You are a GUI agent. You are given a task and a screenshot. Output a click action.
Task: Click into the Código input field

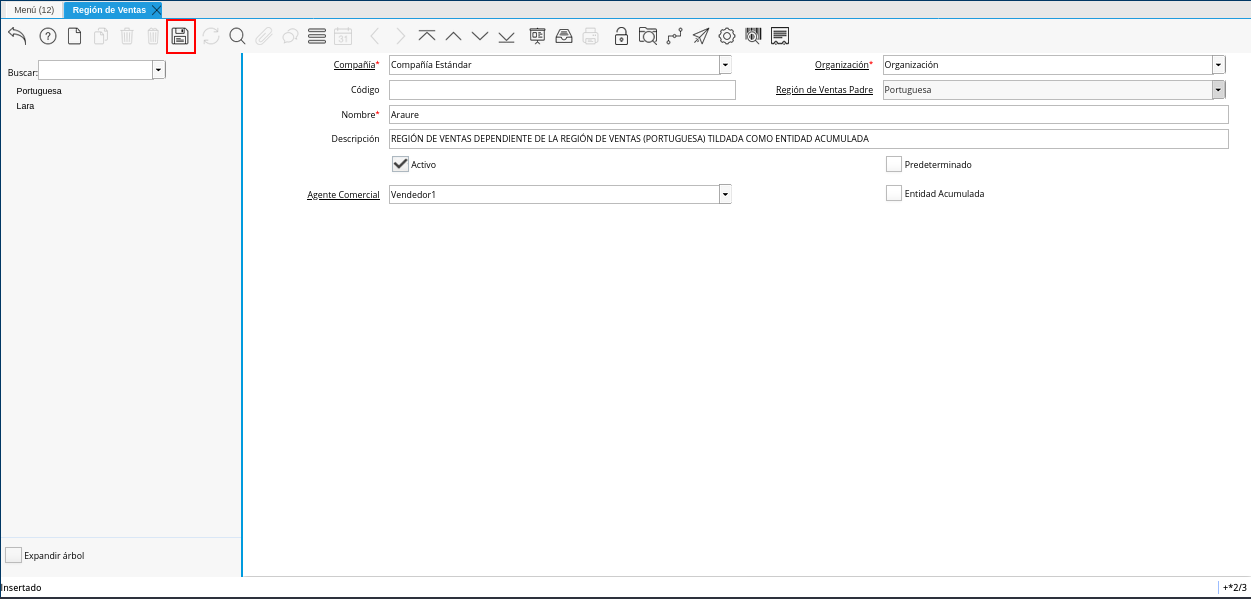click(x=562, y=90)
